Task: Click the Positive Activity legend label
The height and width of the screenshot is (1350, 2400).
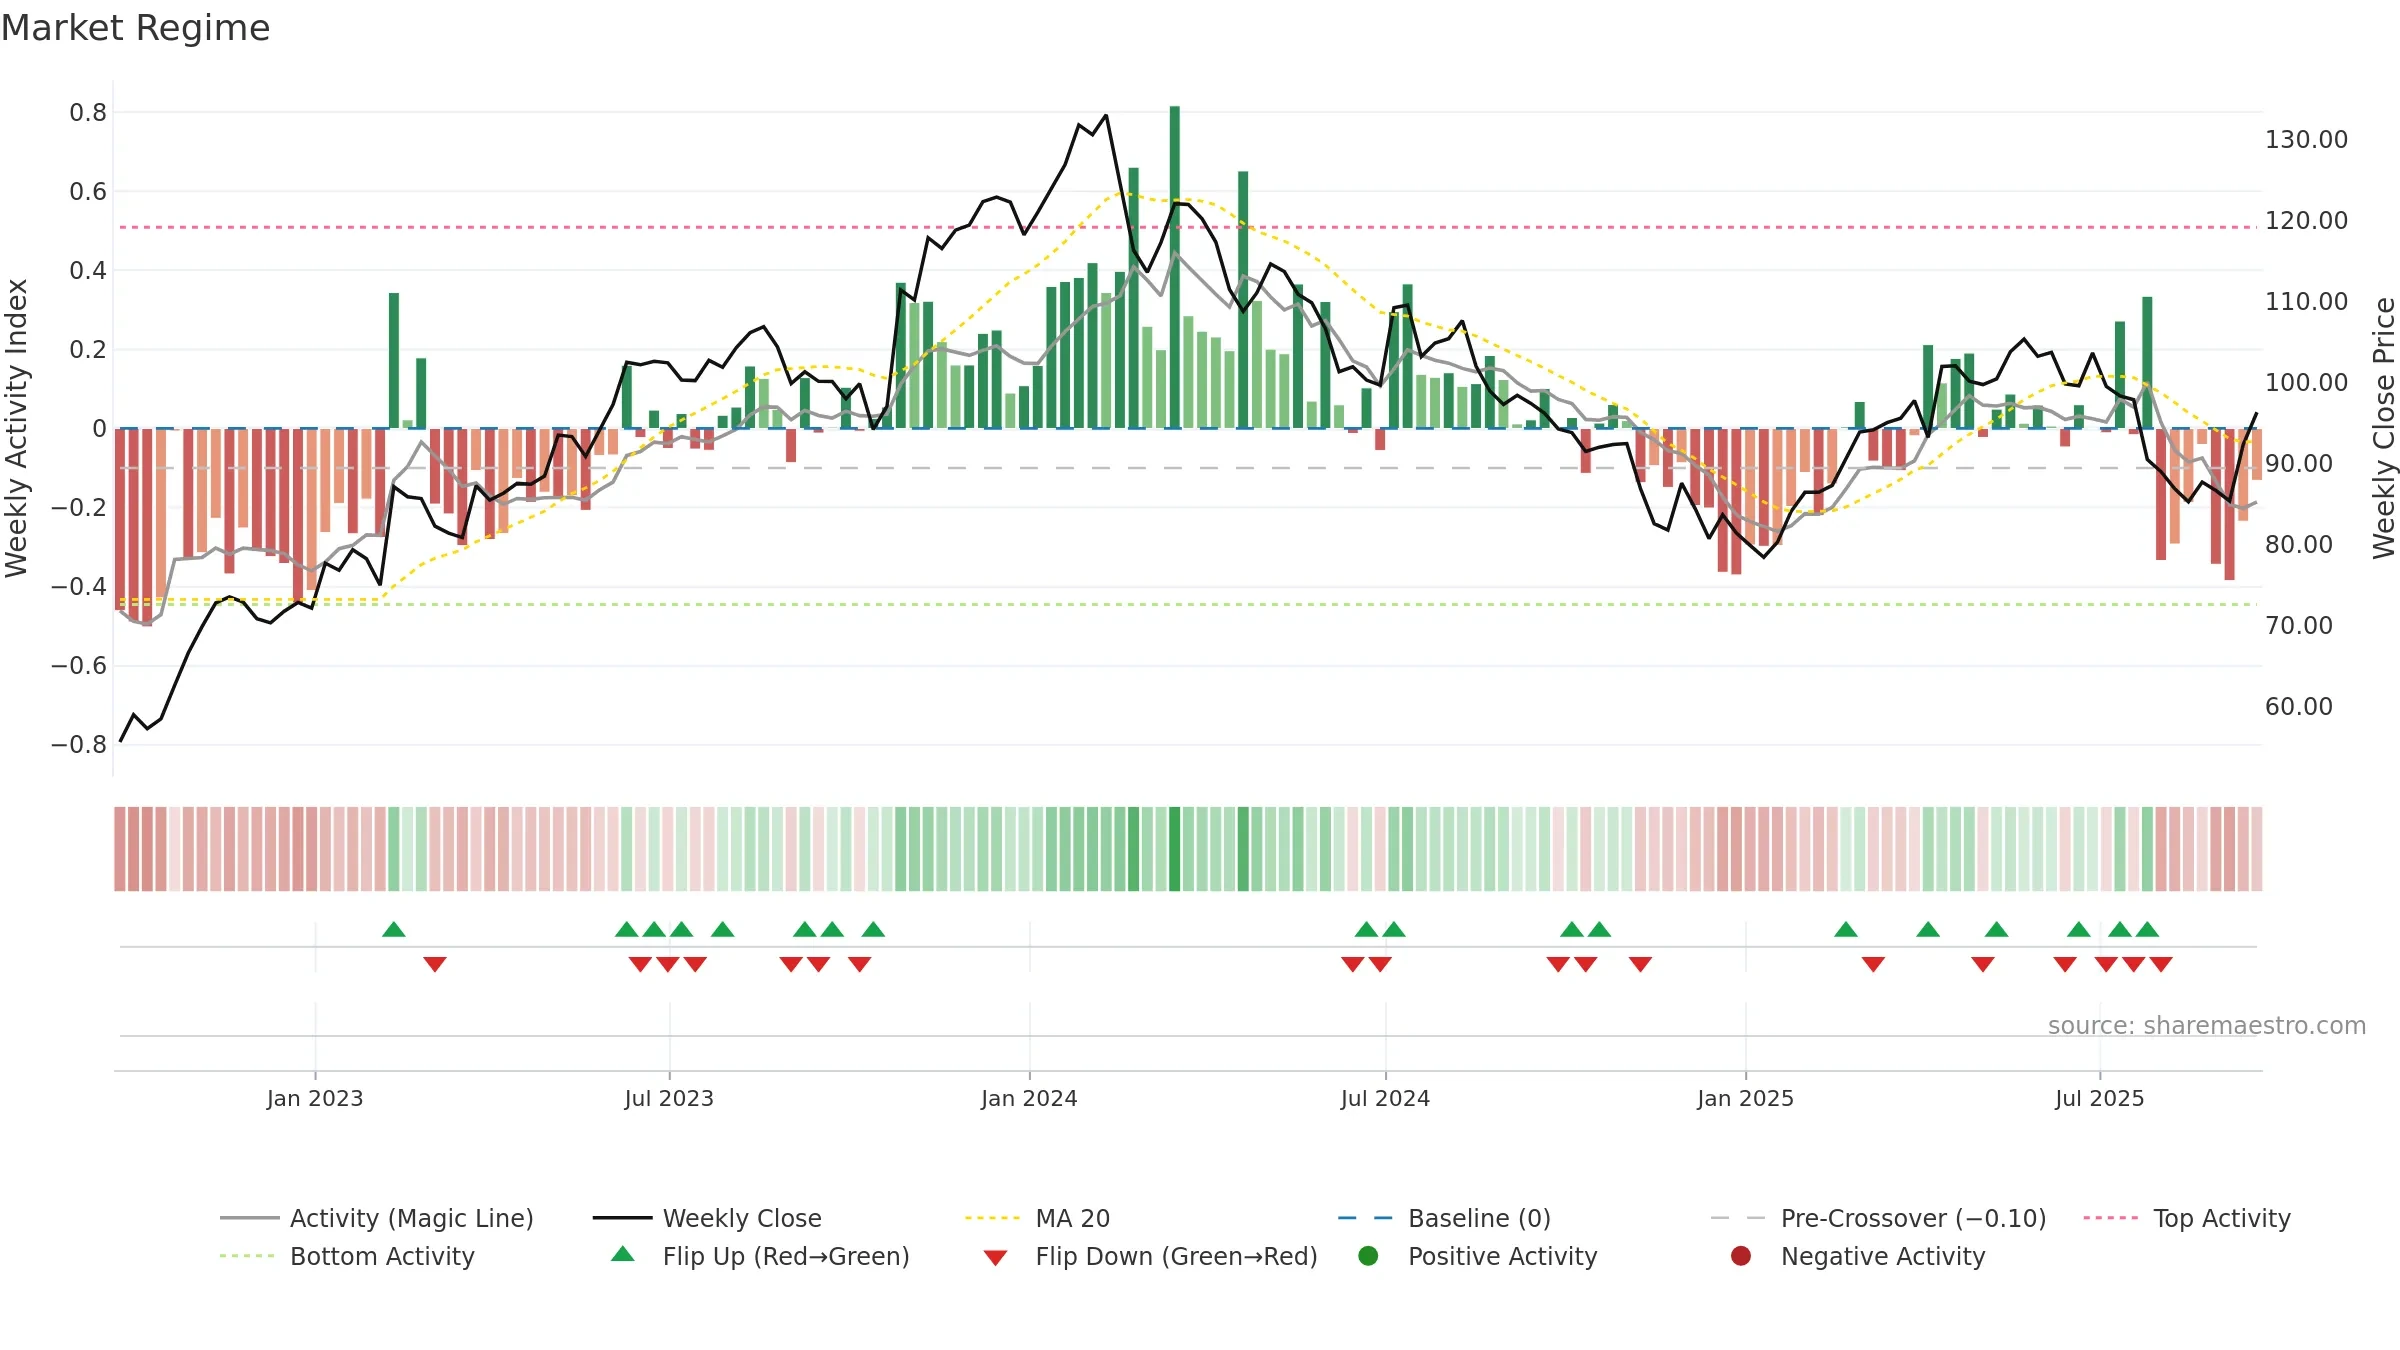Action: [x=1503, y=1256]
